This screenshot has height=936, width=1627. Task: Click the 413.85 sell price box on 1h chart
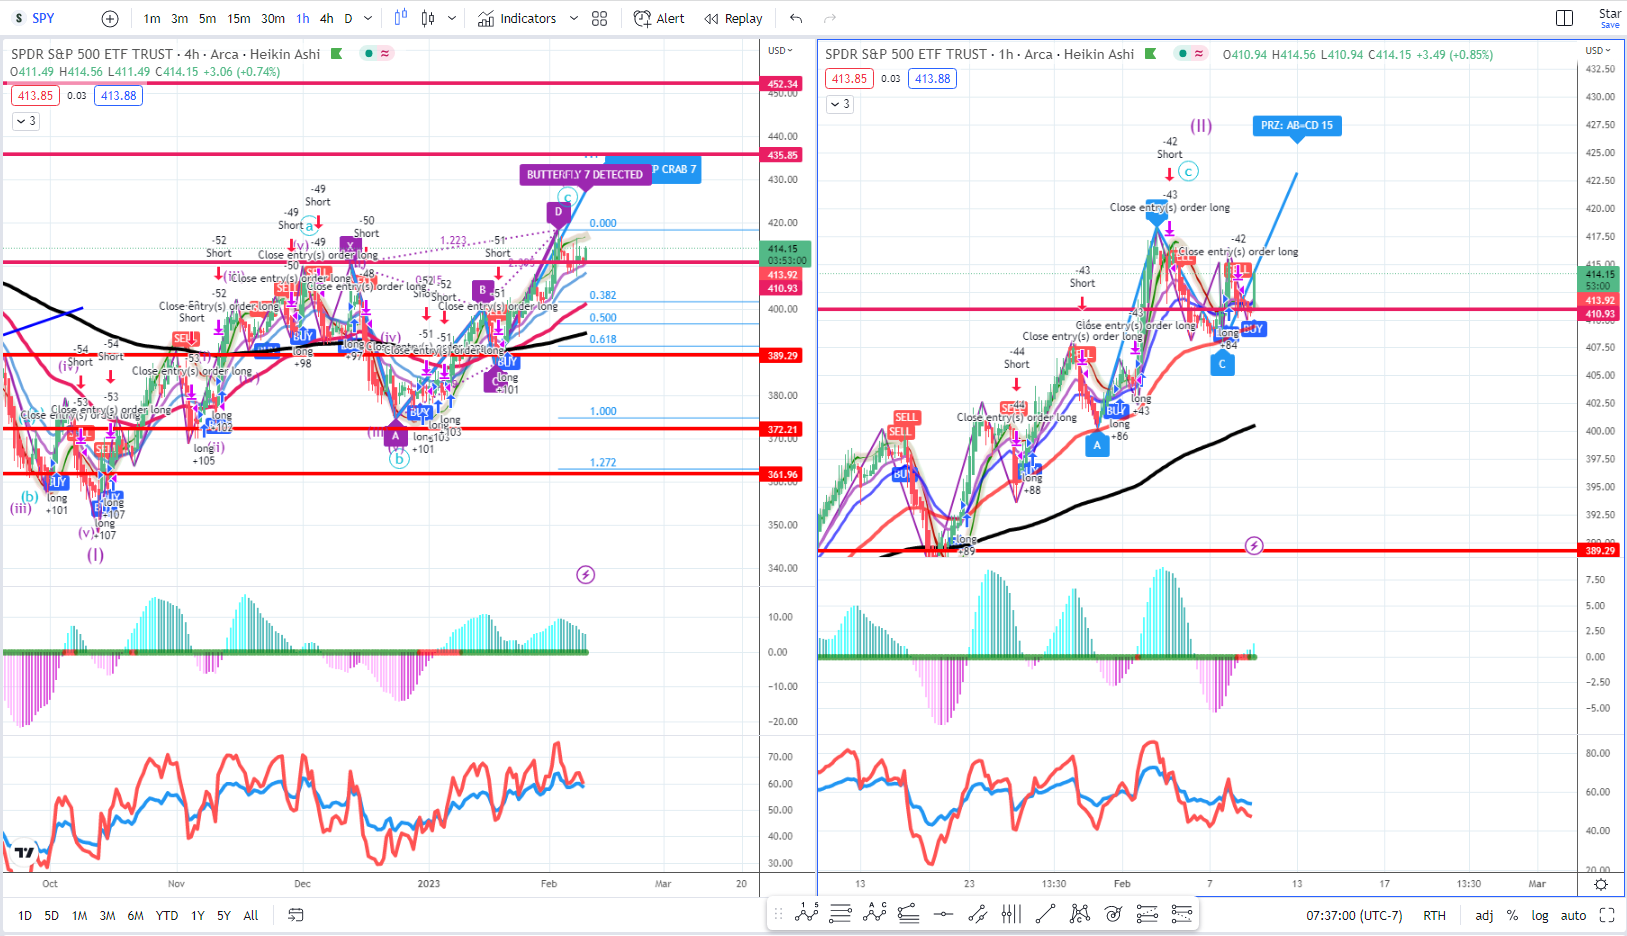point(850,79)
